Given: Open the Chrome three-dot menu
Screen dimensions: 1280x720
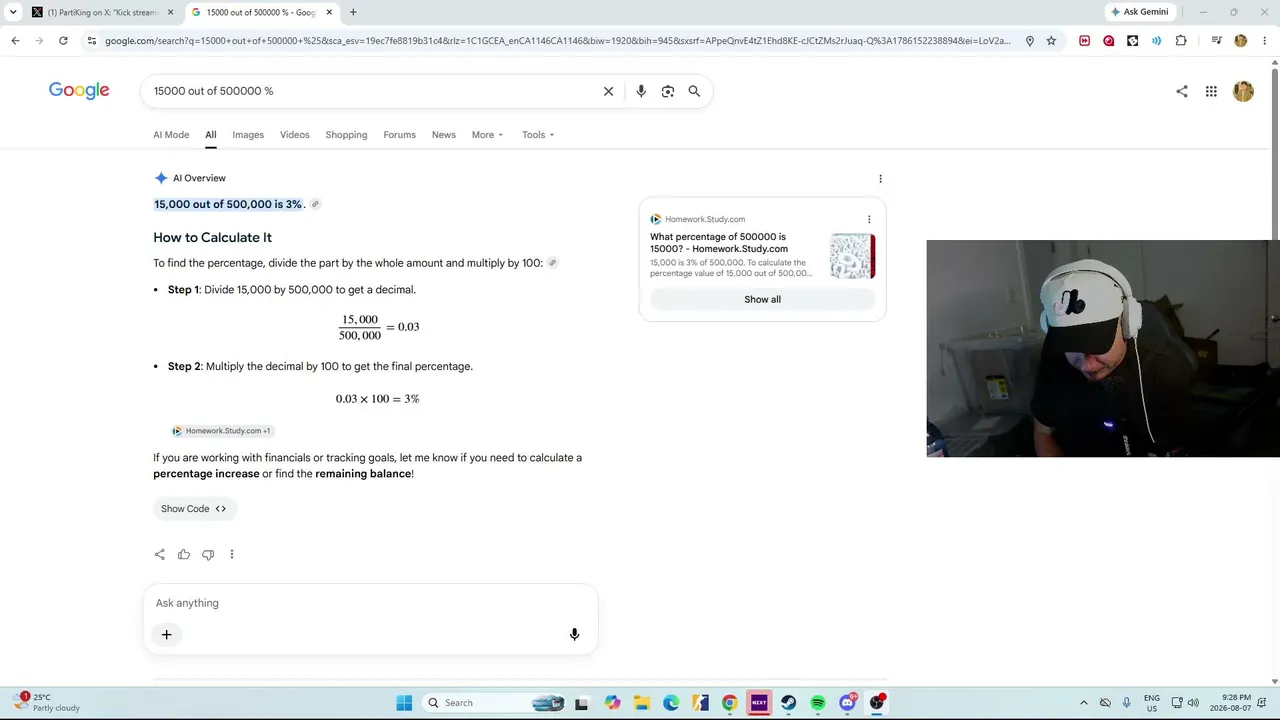Looking at the screenshot, I should point(1262,41).
